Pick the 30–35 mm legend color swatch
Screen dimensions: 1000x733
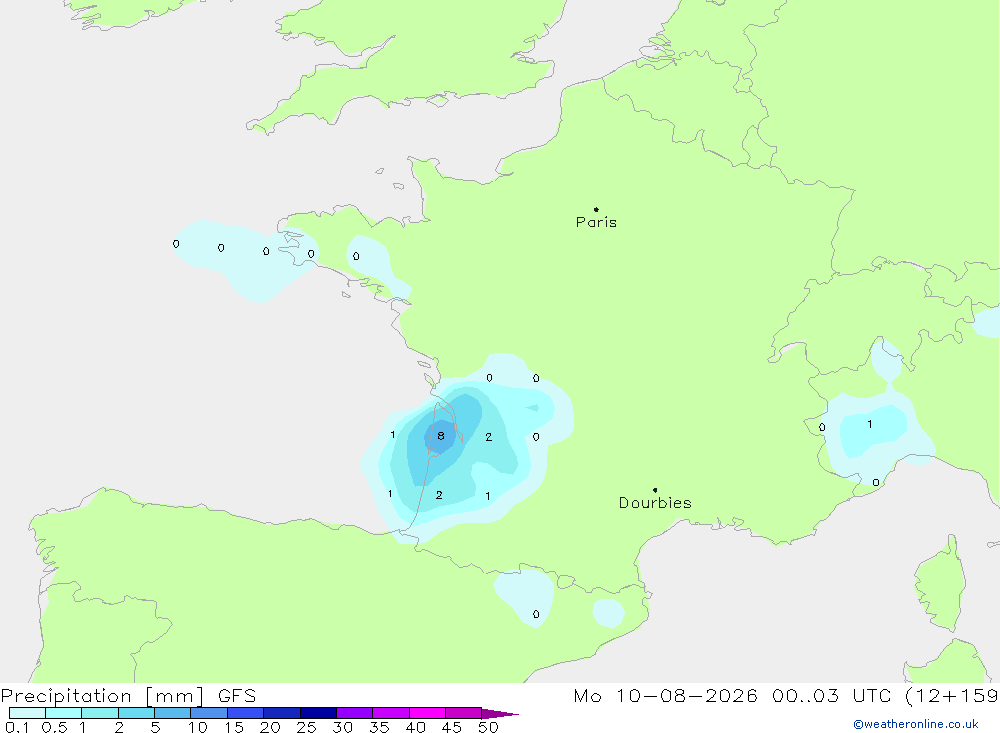click(355, 713)
